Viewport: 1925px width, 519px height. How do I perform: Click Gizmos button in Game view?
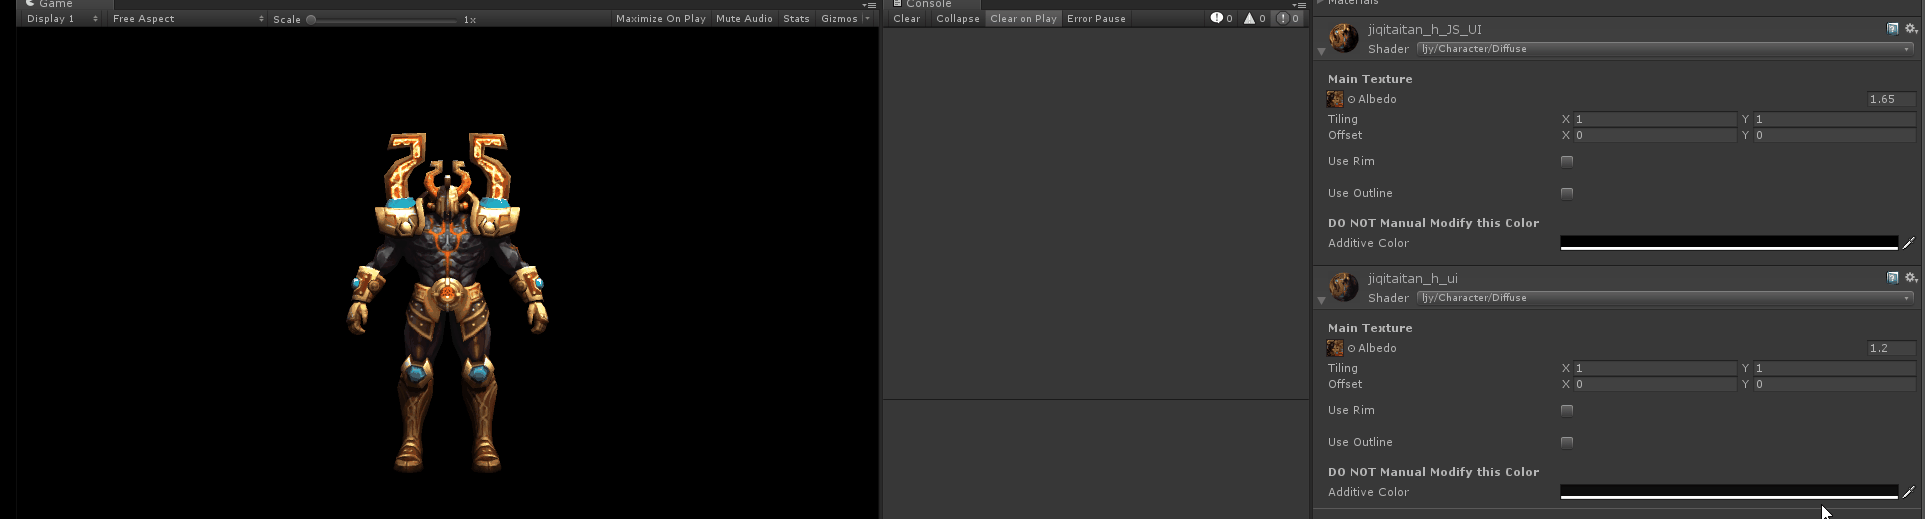coord(839,18)
